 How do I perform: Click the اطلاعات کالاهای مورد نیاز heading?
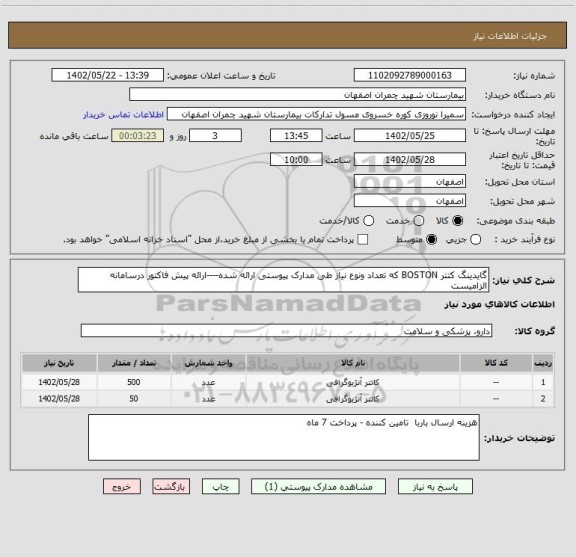(x=500, y=305)
